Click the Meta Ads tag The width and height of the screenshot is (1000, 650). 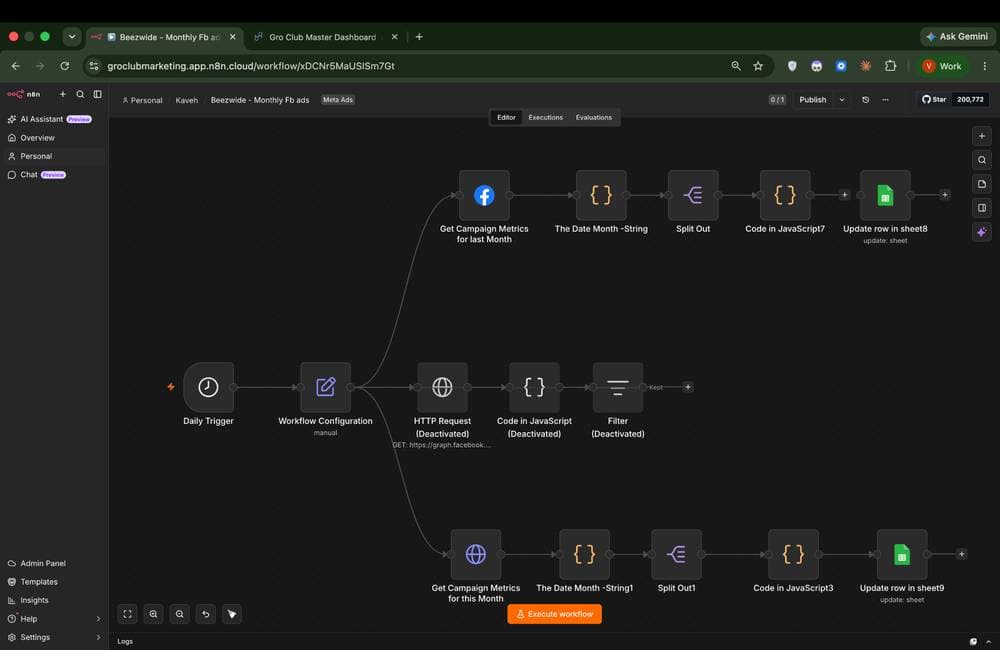pyautogui.click(x=338, y=100)
